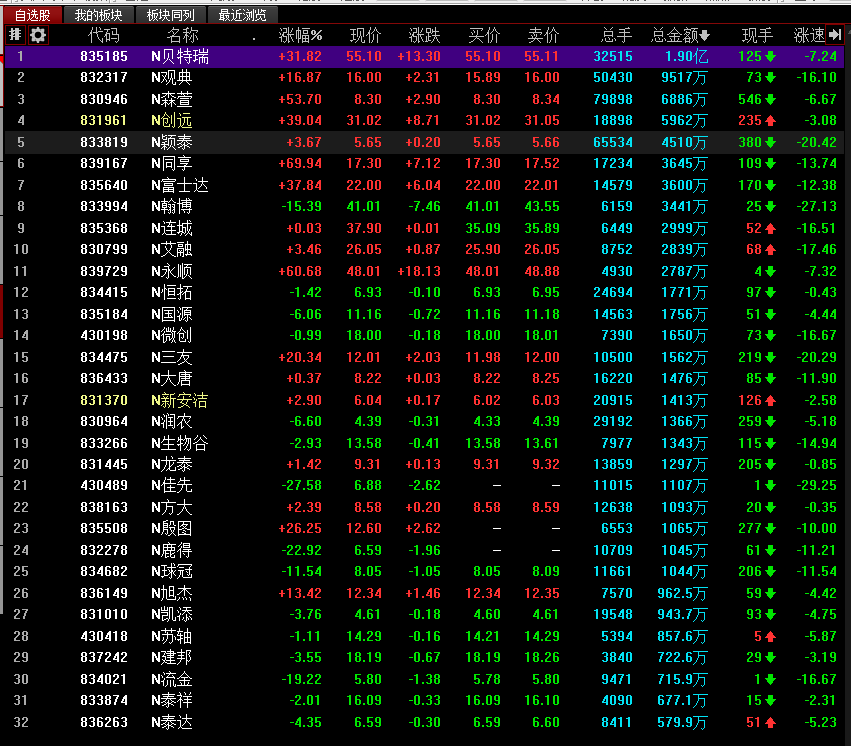Click the grid layout icon in header

click(x=15, y=35)
